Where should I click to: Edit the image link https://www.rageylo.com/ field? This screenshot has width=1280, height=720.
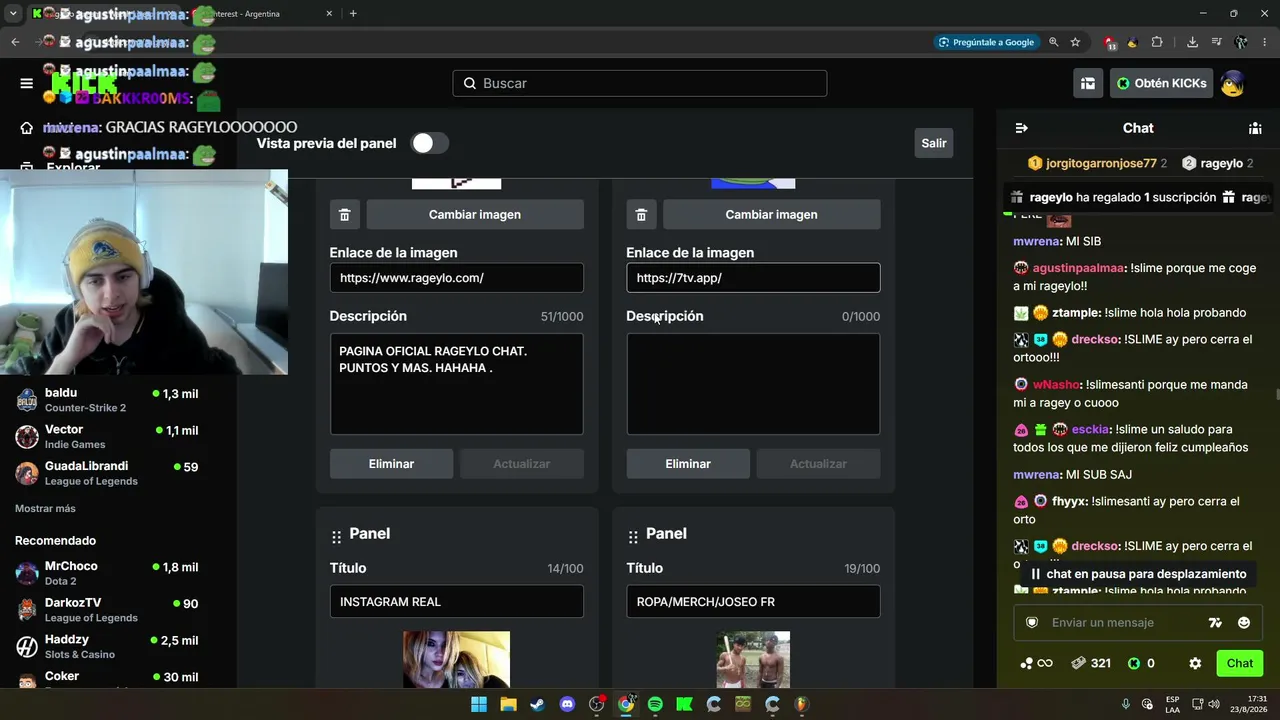[x=457, y=278]
